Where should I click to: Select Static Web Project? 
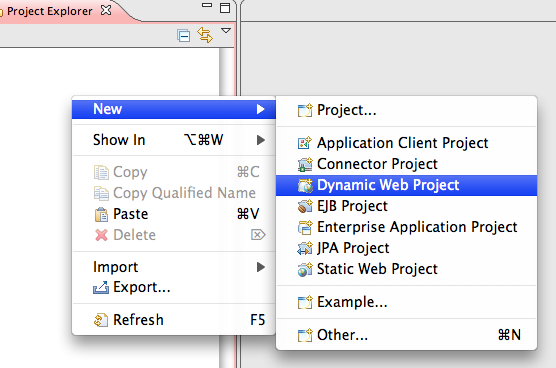[x=406, y=269]
